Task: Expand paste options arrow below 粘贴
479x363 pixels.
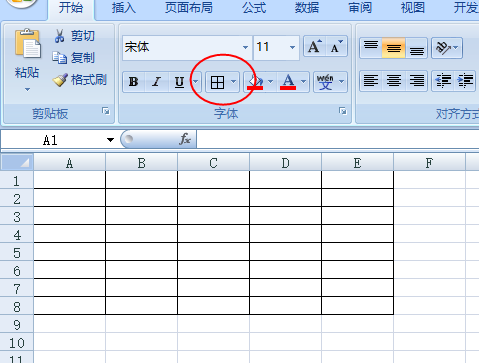Action: 27,89
